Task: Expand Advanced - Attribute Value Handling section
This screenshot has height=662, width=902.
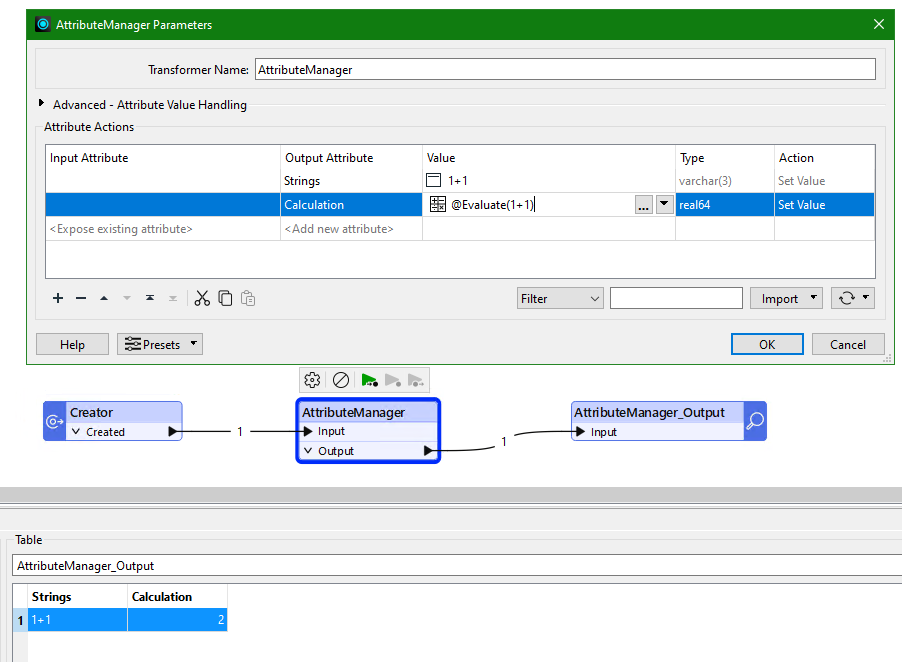Action: coord(41,103)
